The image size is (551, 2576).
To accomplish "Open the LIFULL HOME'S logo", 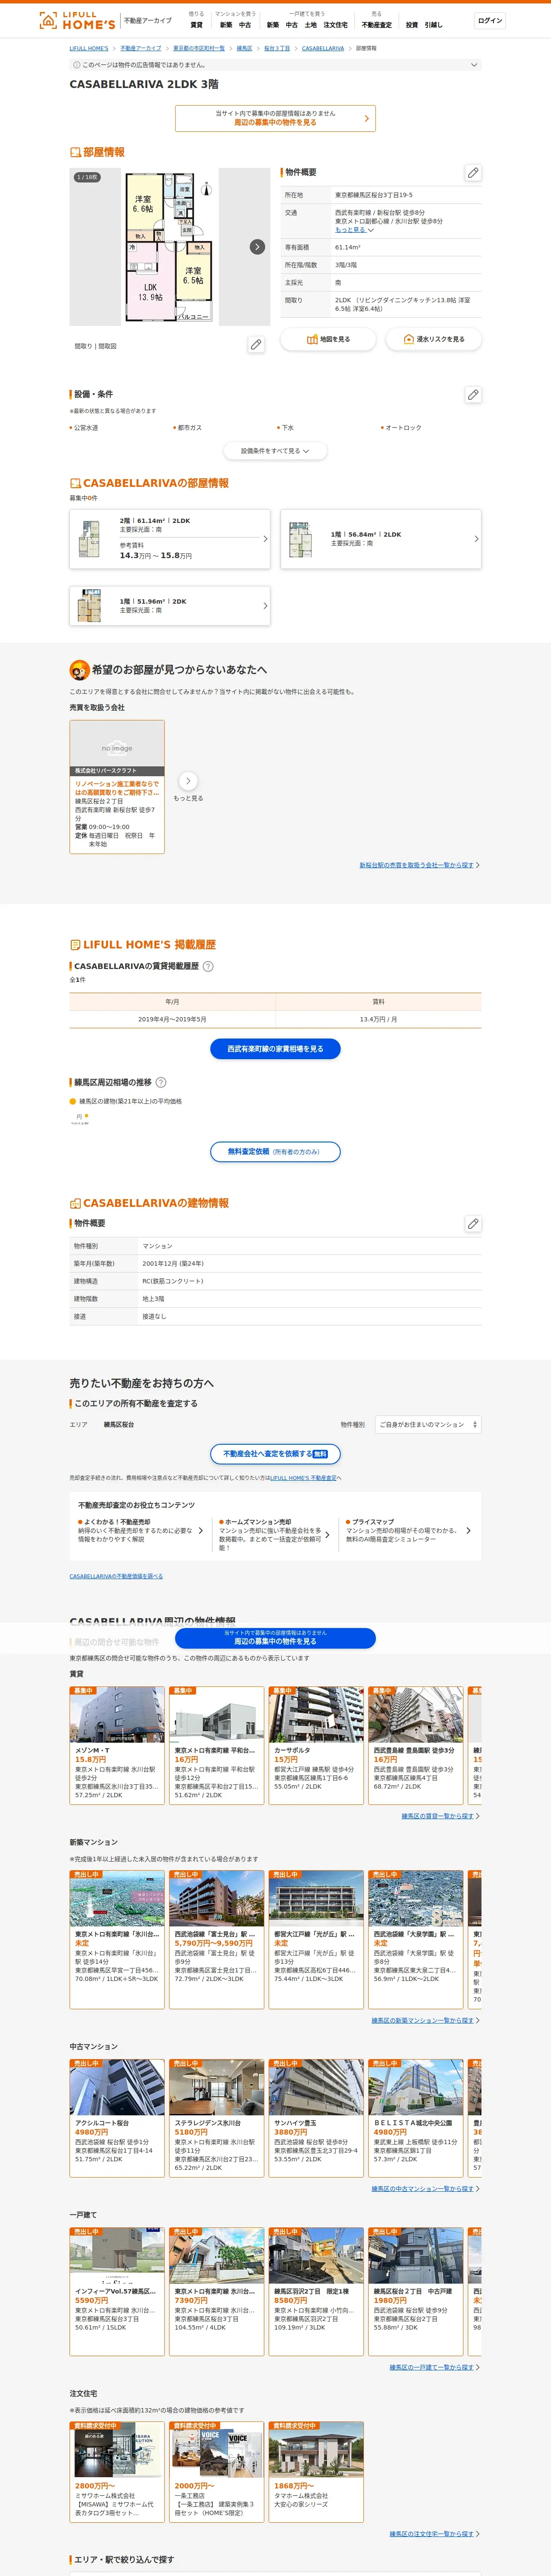I will tap(77, 21).
